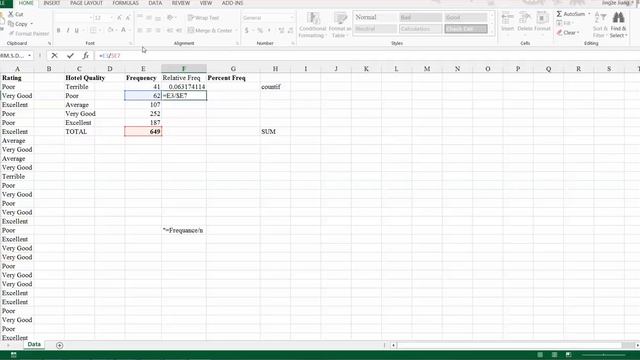Increase font size with the large A icon
This screenshot has height=360, width=640.
coord(119,18)
